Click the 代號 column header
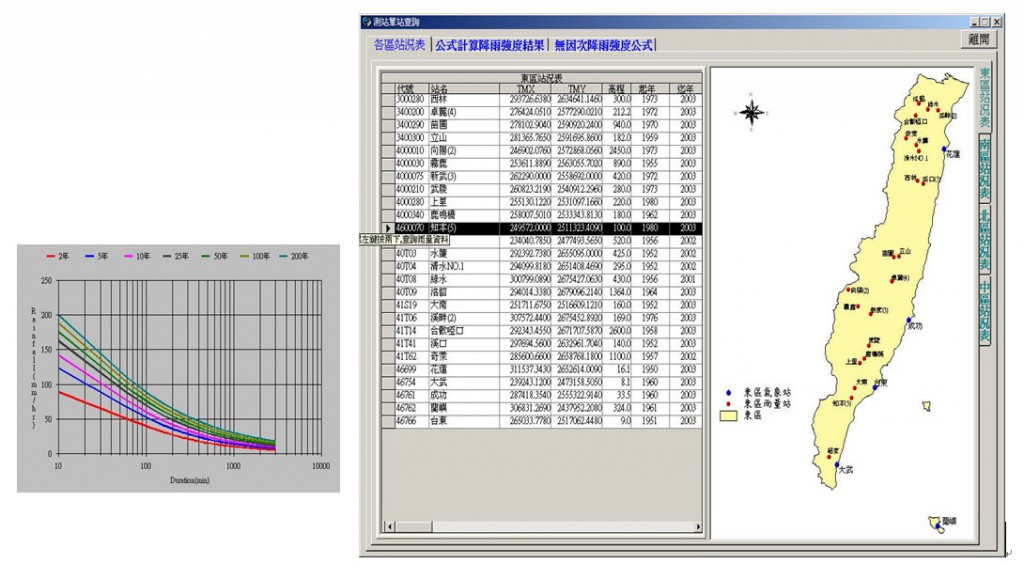The image size is (1024, 580). coord(411,89)
